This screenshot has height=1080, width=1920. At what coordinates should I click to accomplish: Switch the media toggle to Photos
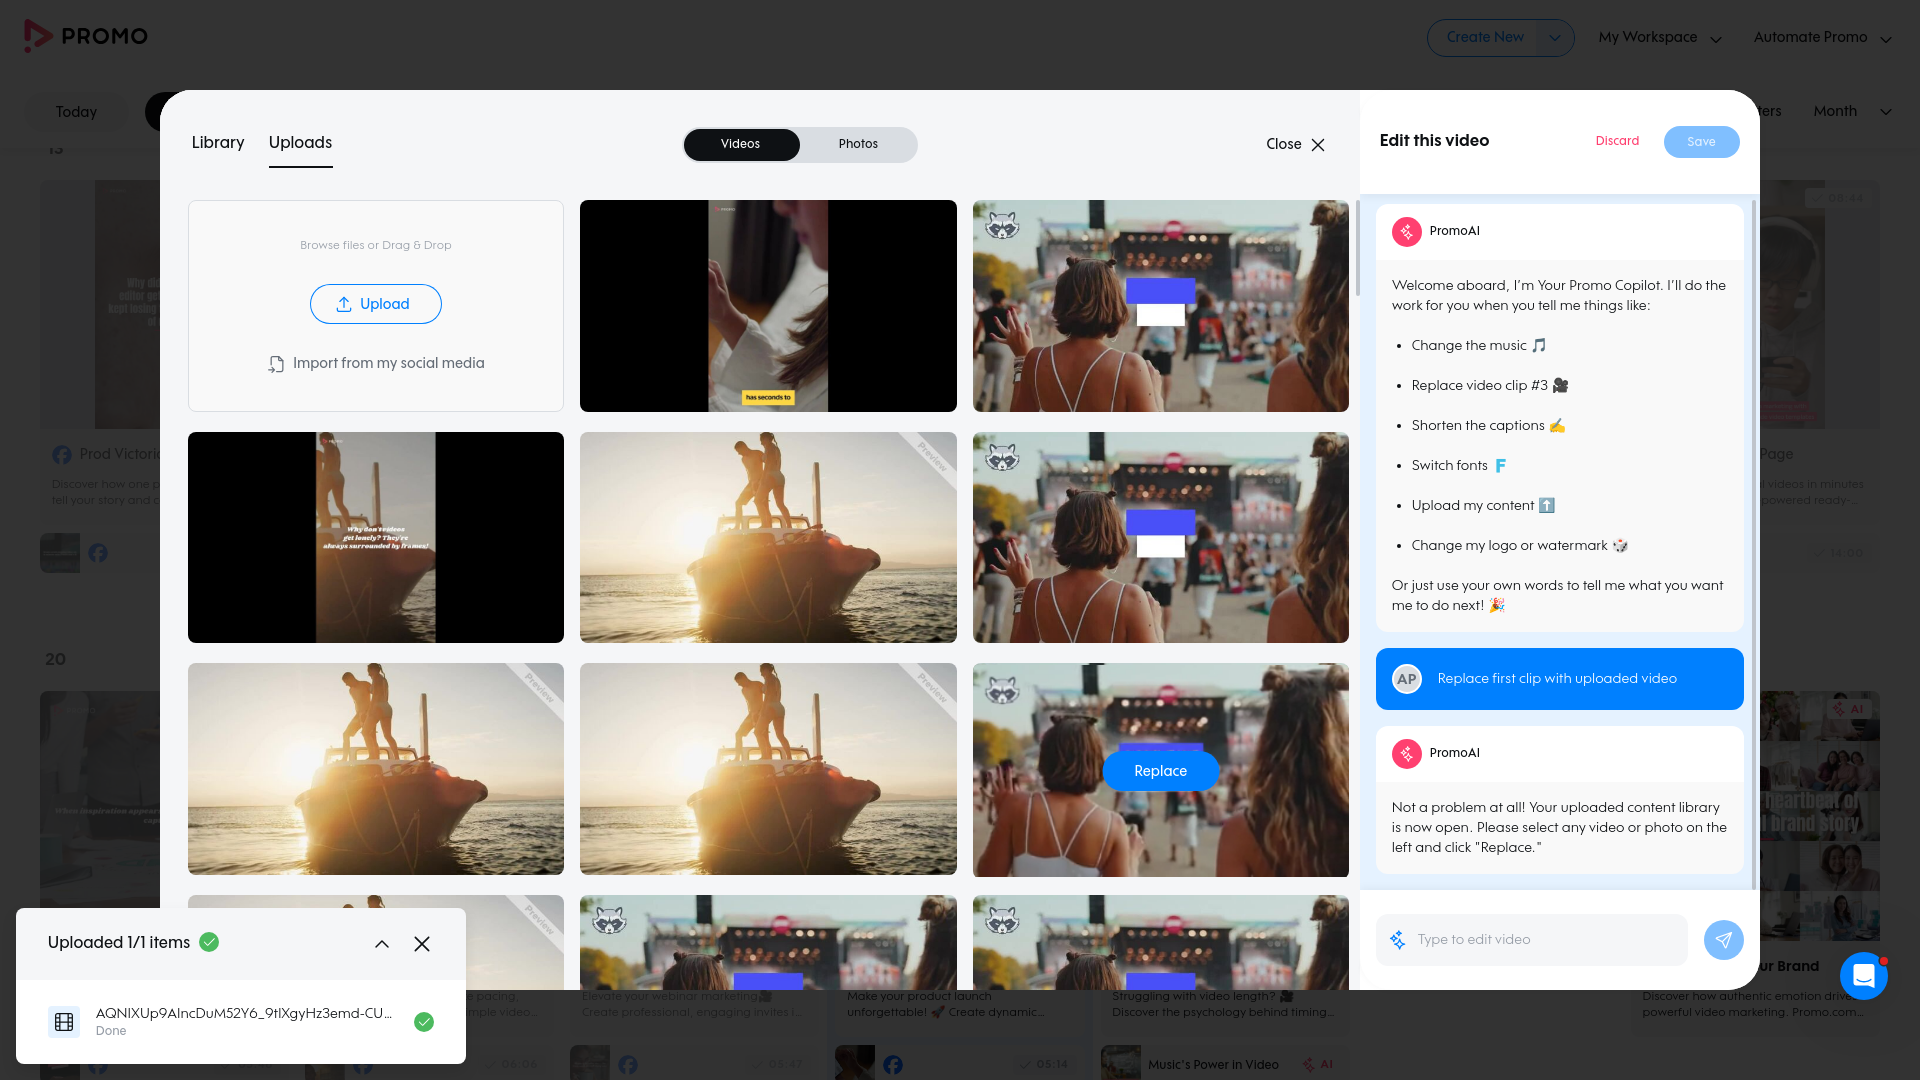coord(858,144)
